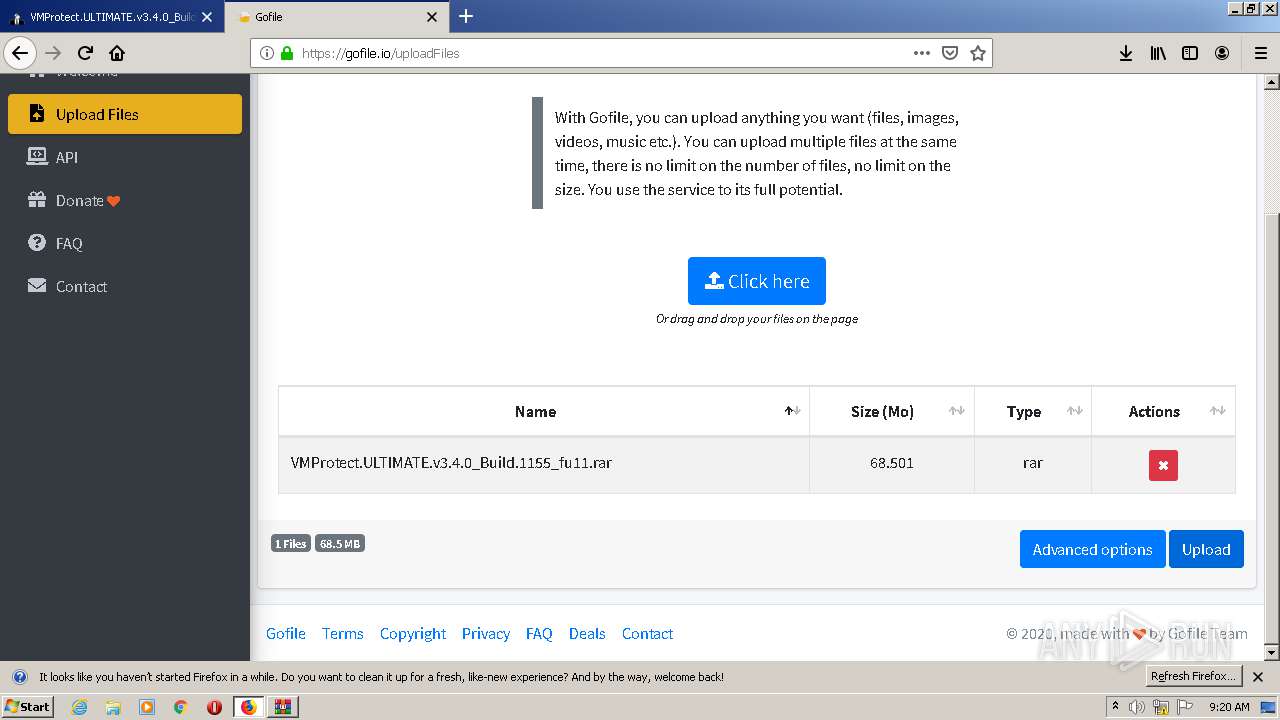Open the Windows Start menu

(x=28, y=706)
